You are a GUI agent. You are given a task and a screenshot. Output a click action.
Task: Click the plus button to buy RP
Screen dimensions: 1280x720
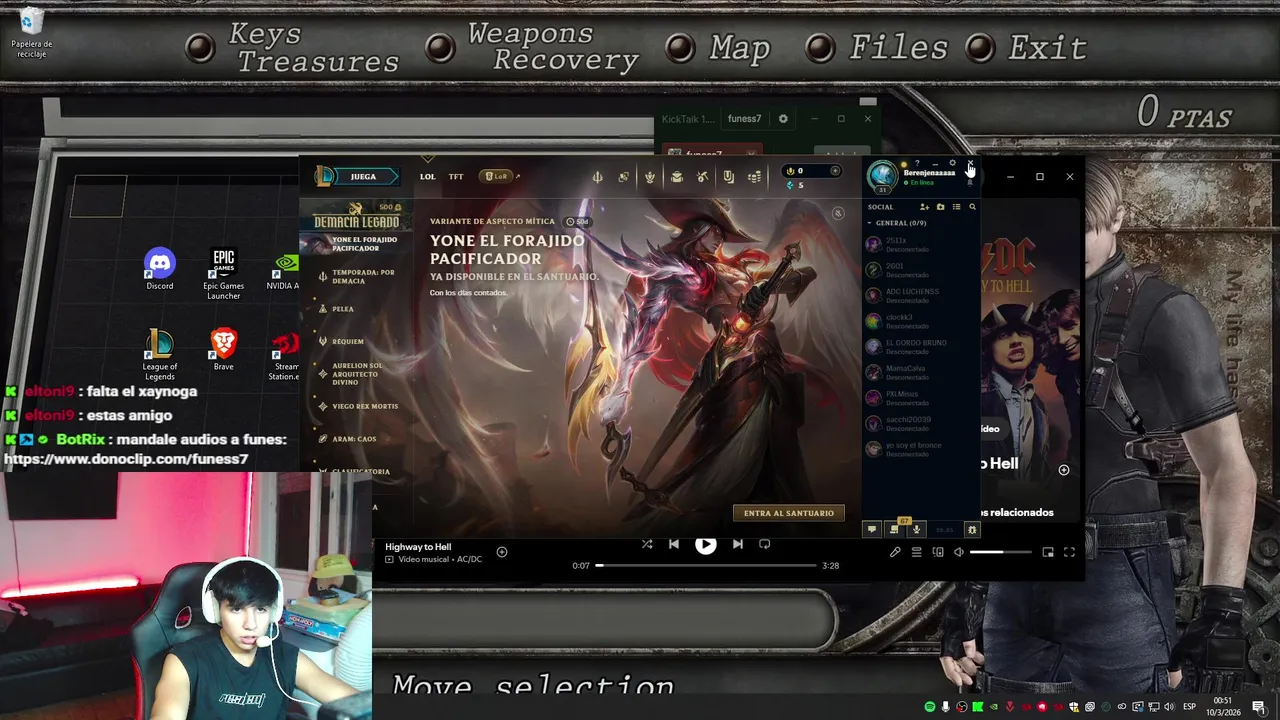(x=835, y=171)
